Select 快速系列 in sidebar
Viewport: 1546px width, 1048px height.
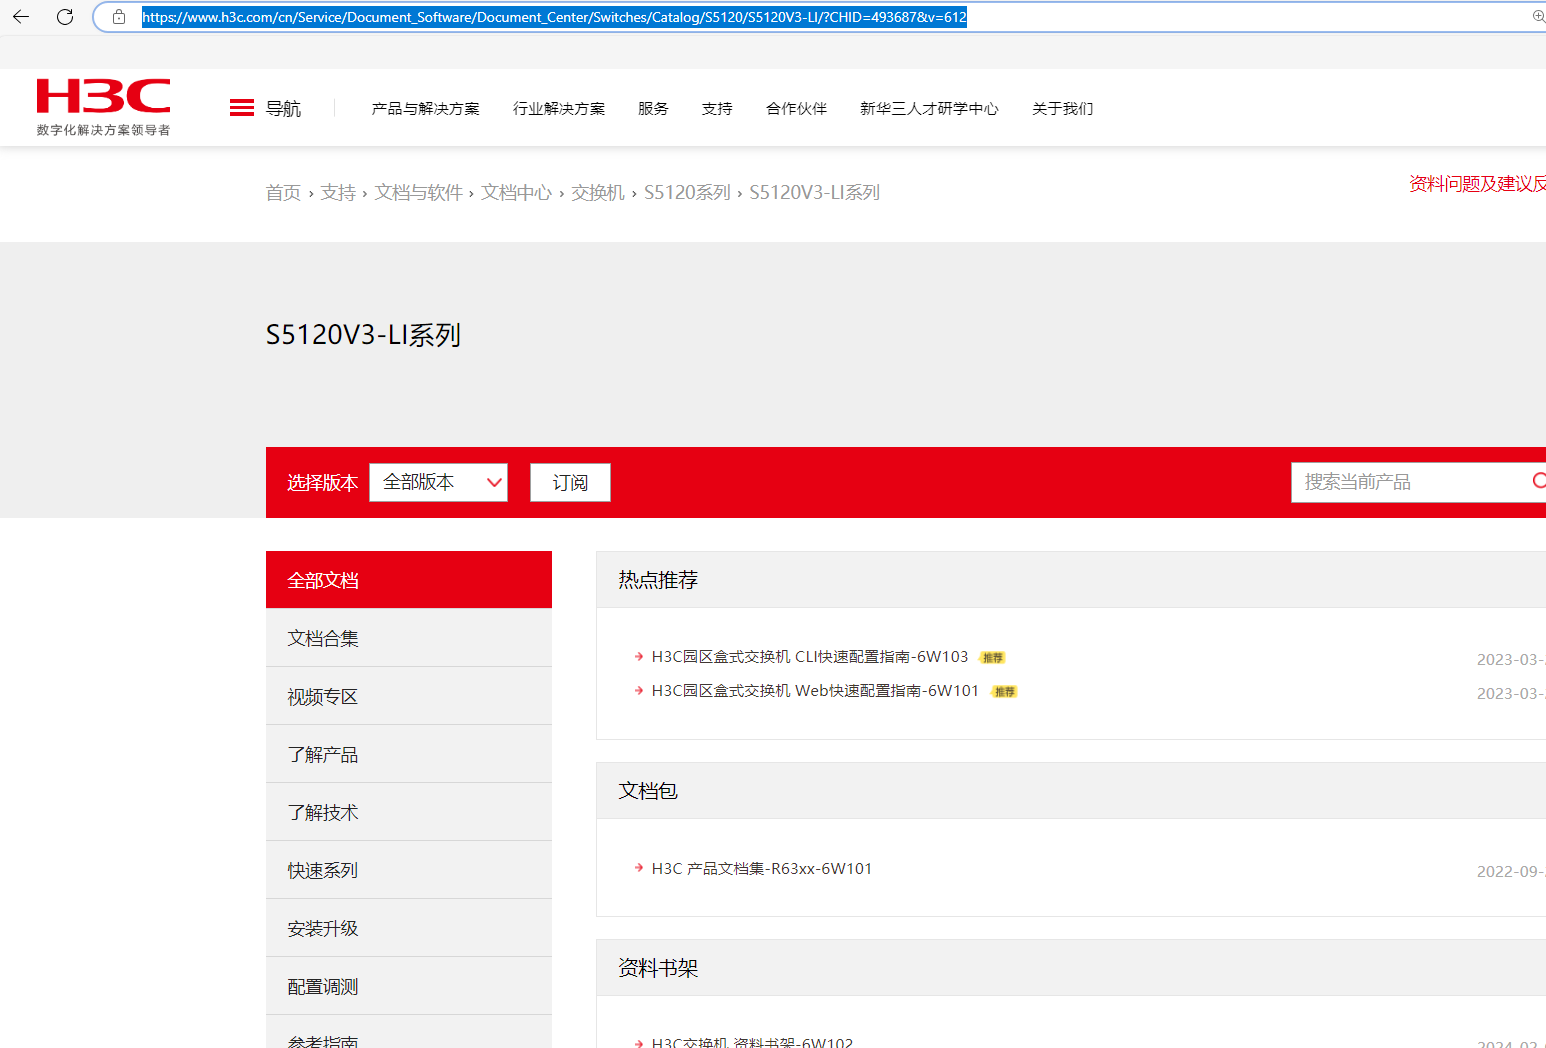(409, 870)
